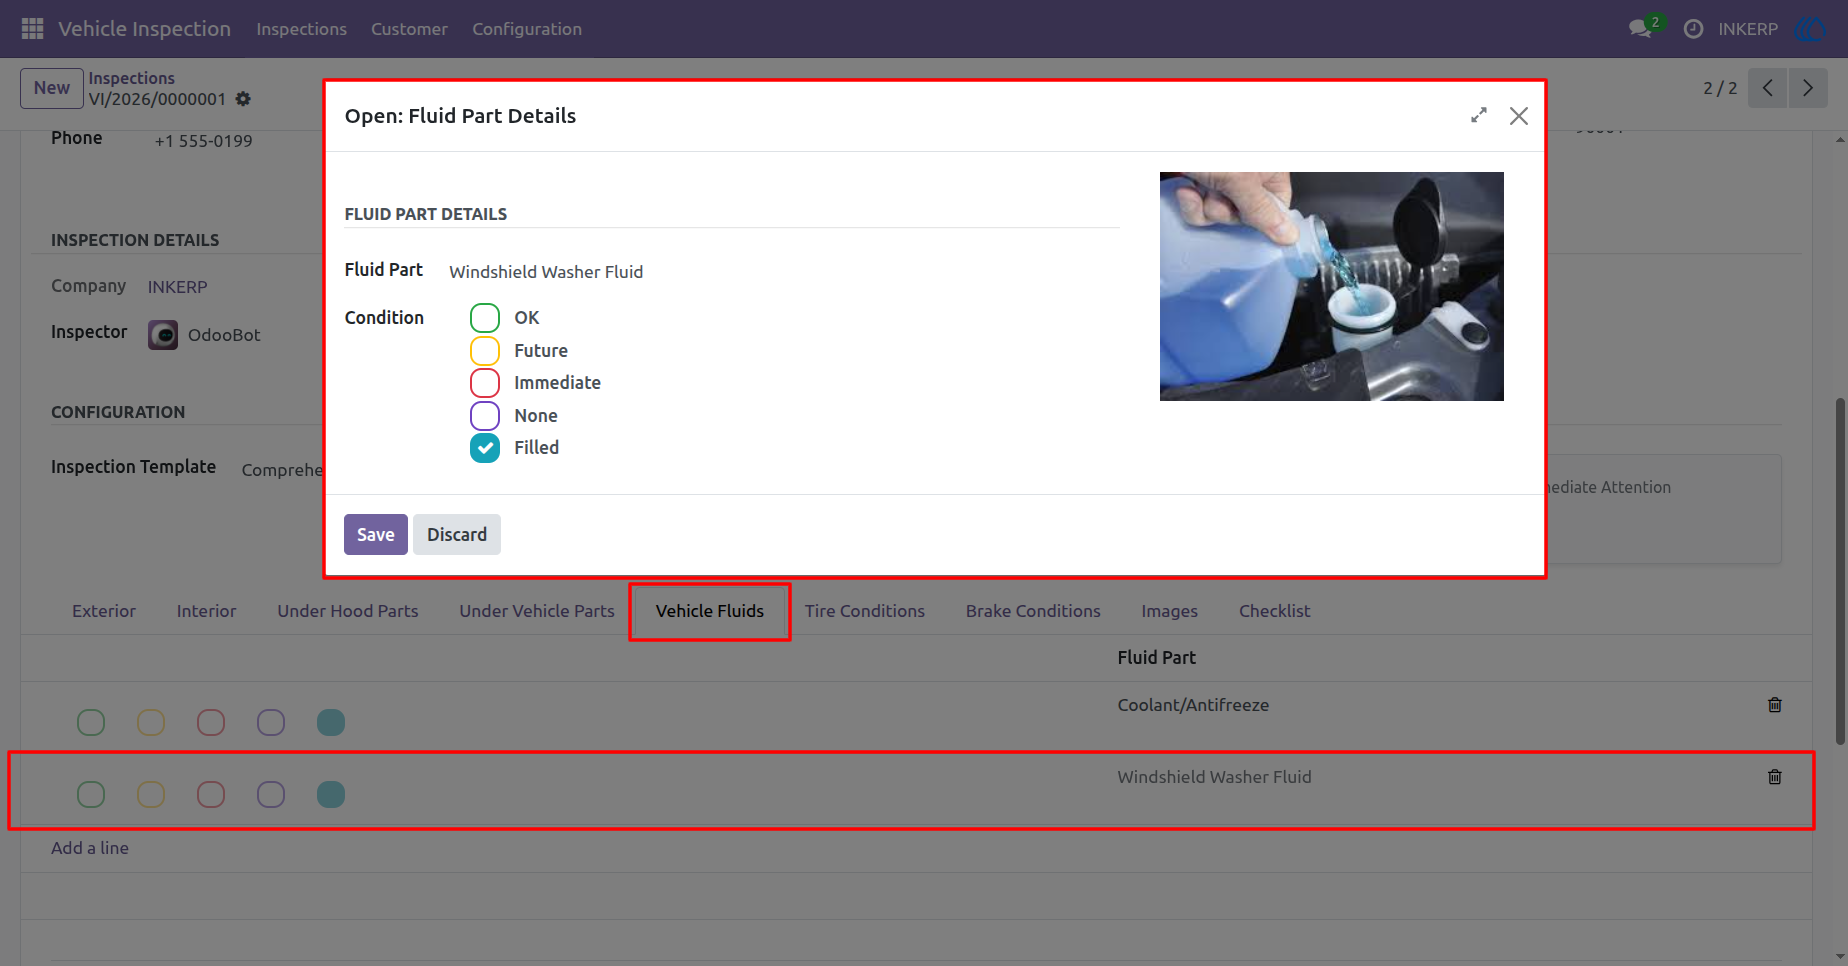Click the OdooBot inspector avatar
This screenshot has height=966, width=1848.
point(163,335)
